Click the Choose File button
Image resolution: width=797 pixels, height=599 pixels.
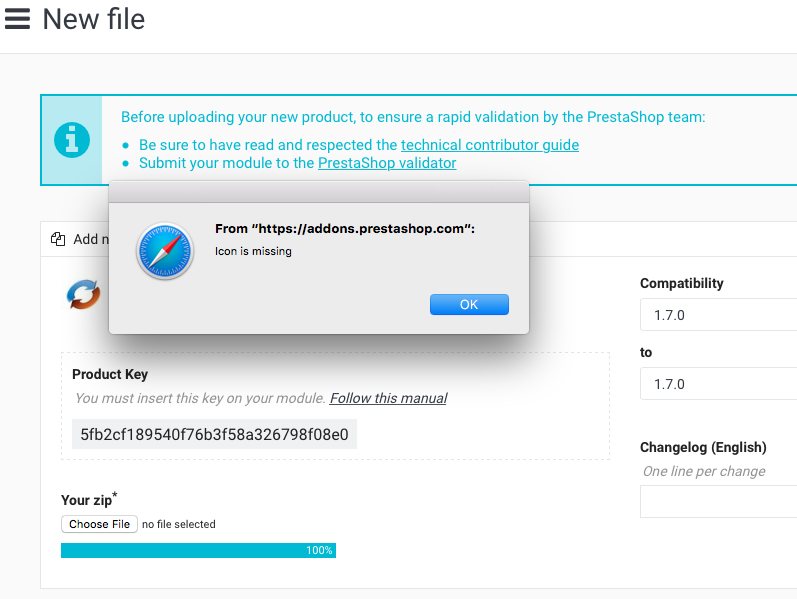[x=99, y=524]
